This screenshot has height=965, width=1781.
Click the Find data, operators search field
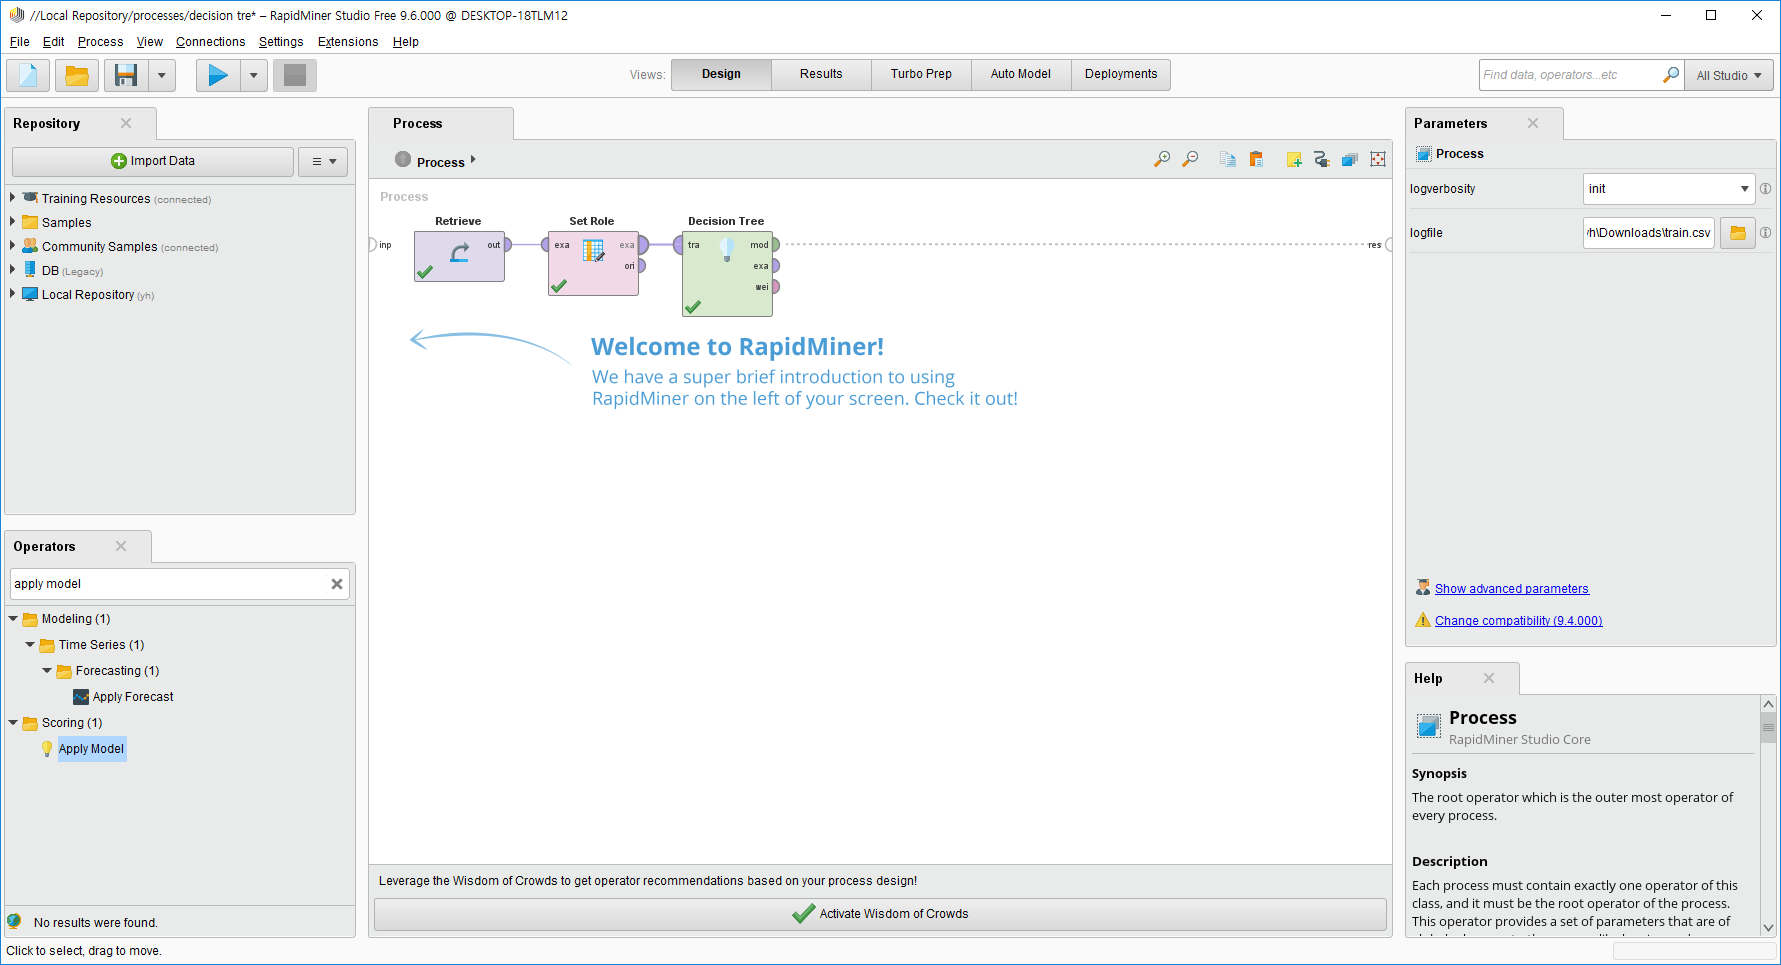(x=1570, y=75)
